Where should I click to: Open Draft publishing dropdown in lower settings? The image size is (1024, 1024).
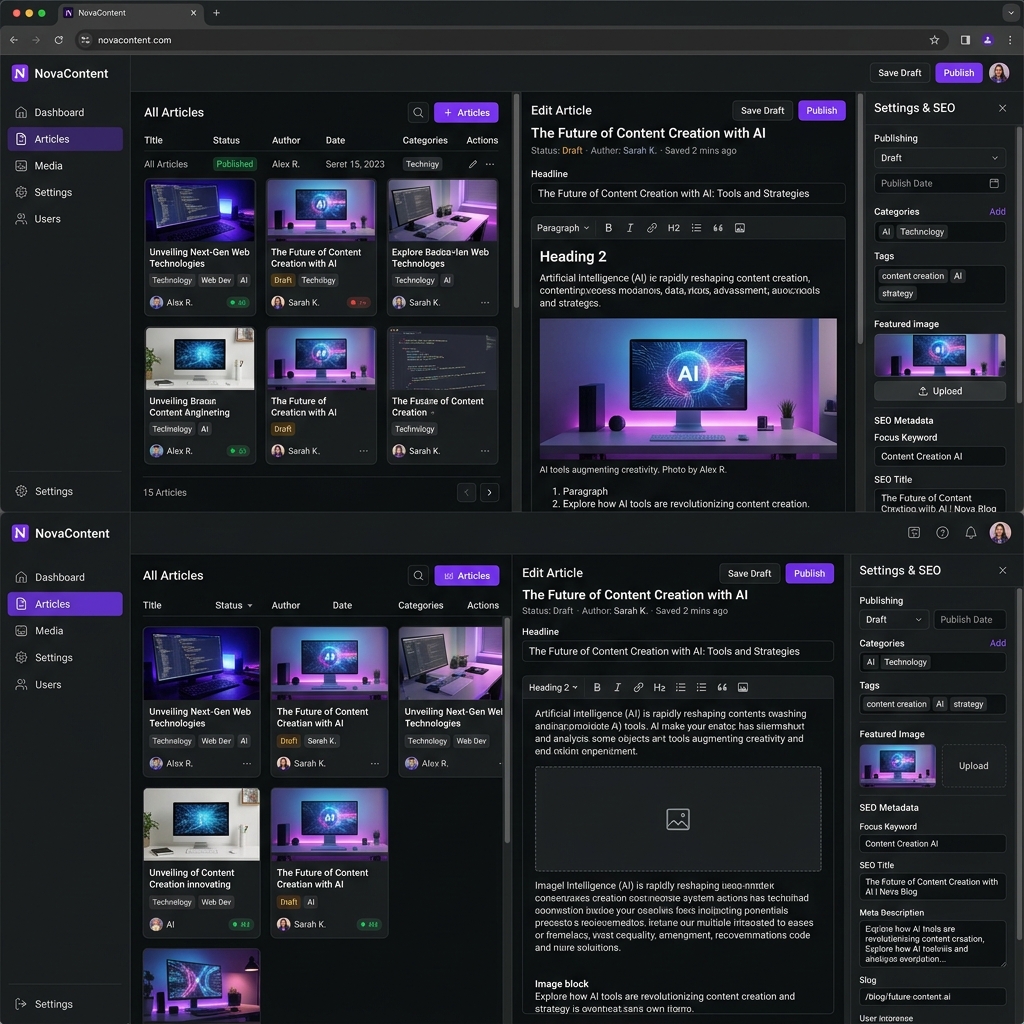pos(893,620)
